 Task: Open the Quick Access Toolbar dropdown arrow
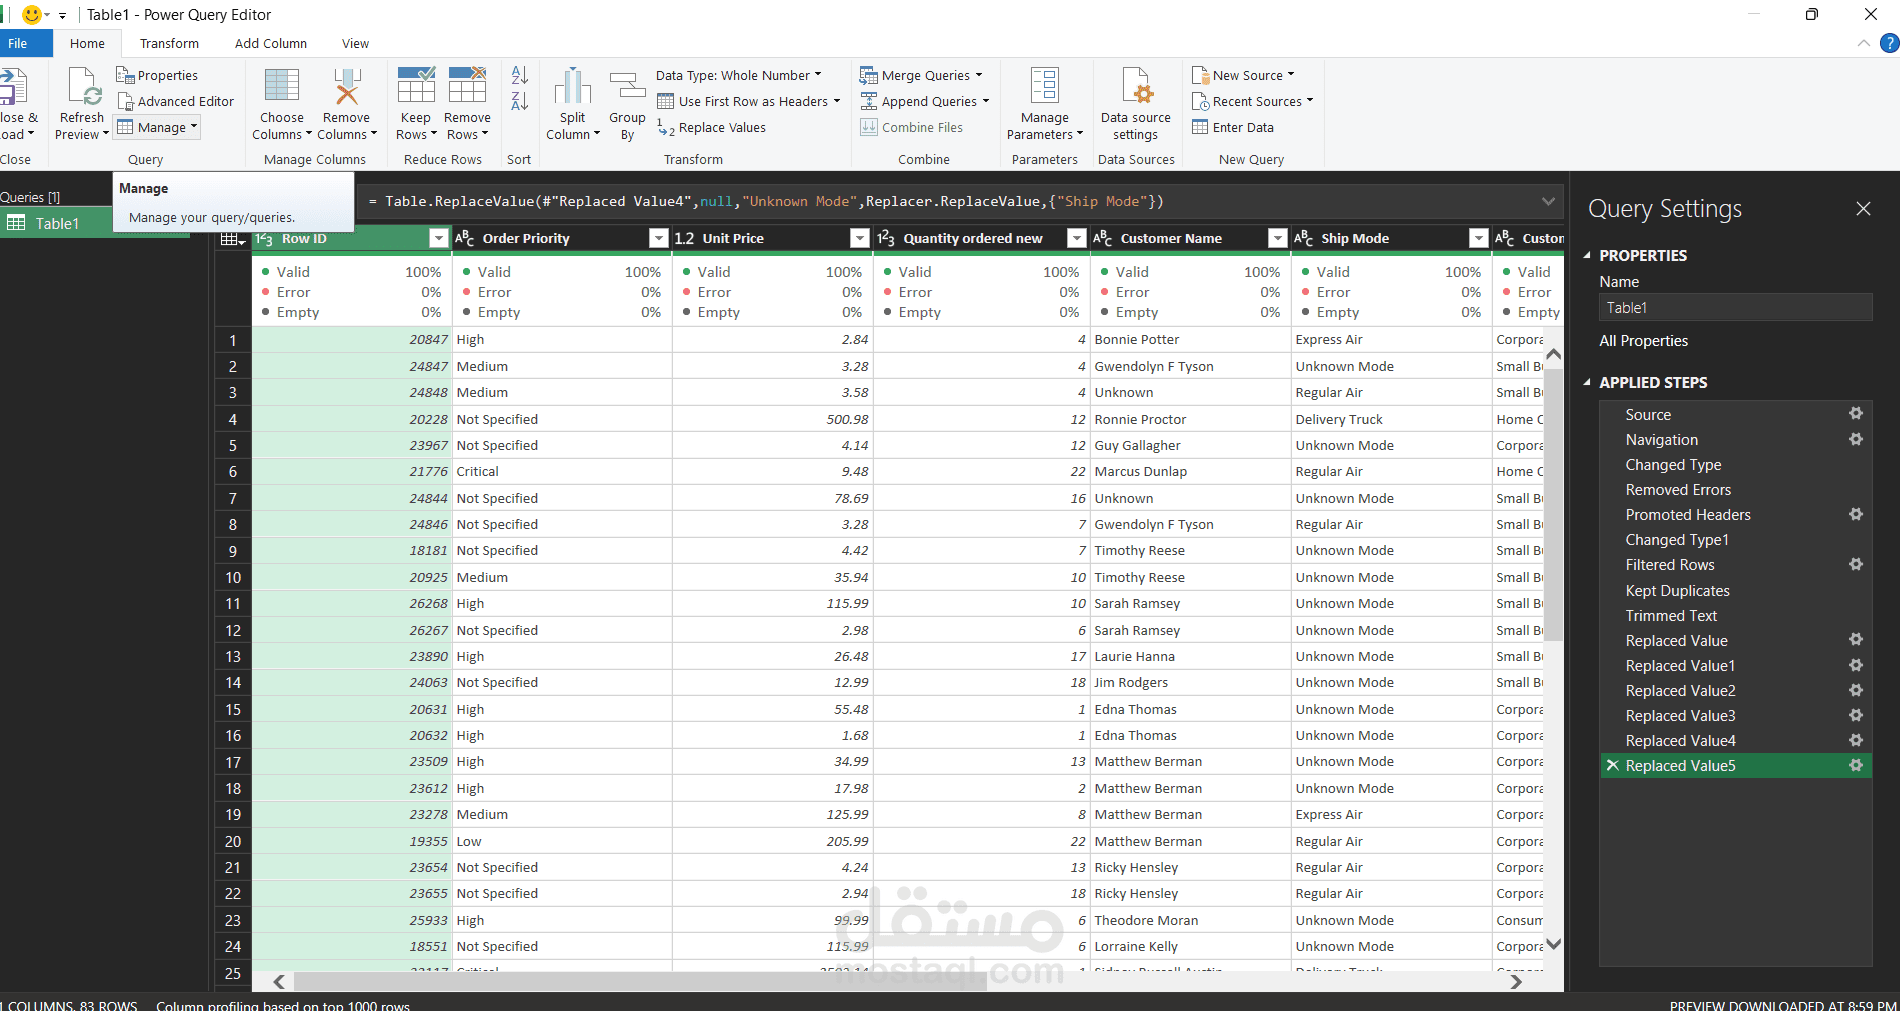pos(62,15)
